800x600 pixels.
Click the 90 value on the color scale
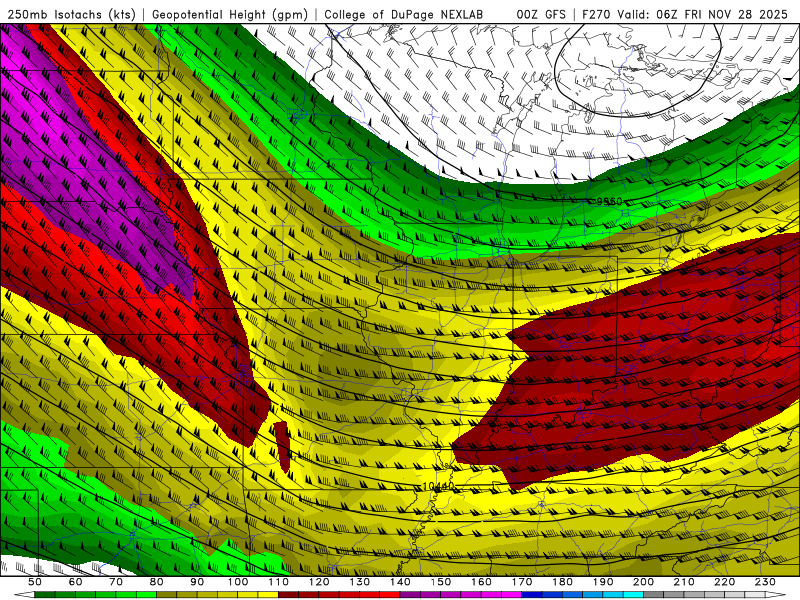pyautogui.click(x=197, y=582)
